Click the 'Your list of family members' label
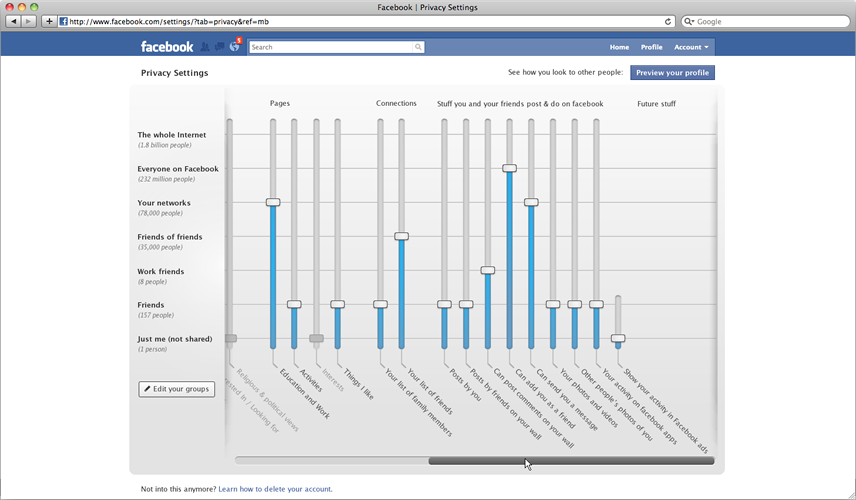The height and width of the screenshot is (500, 856). pos(419,402)
